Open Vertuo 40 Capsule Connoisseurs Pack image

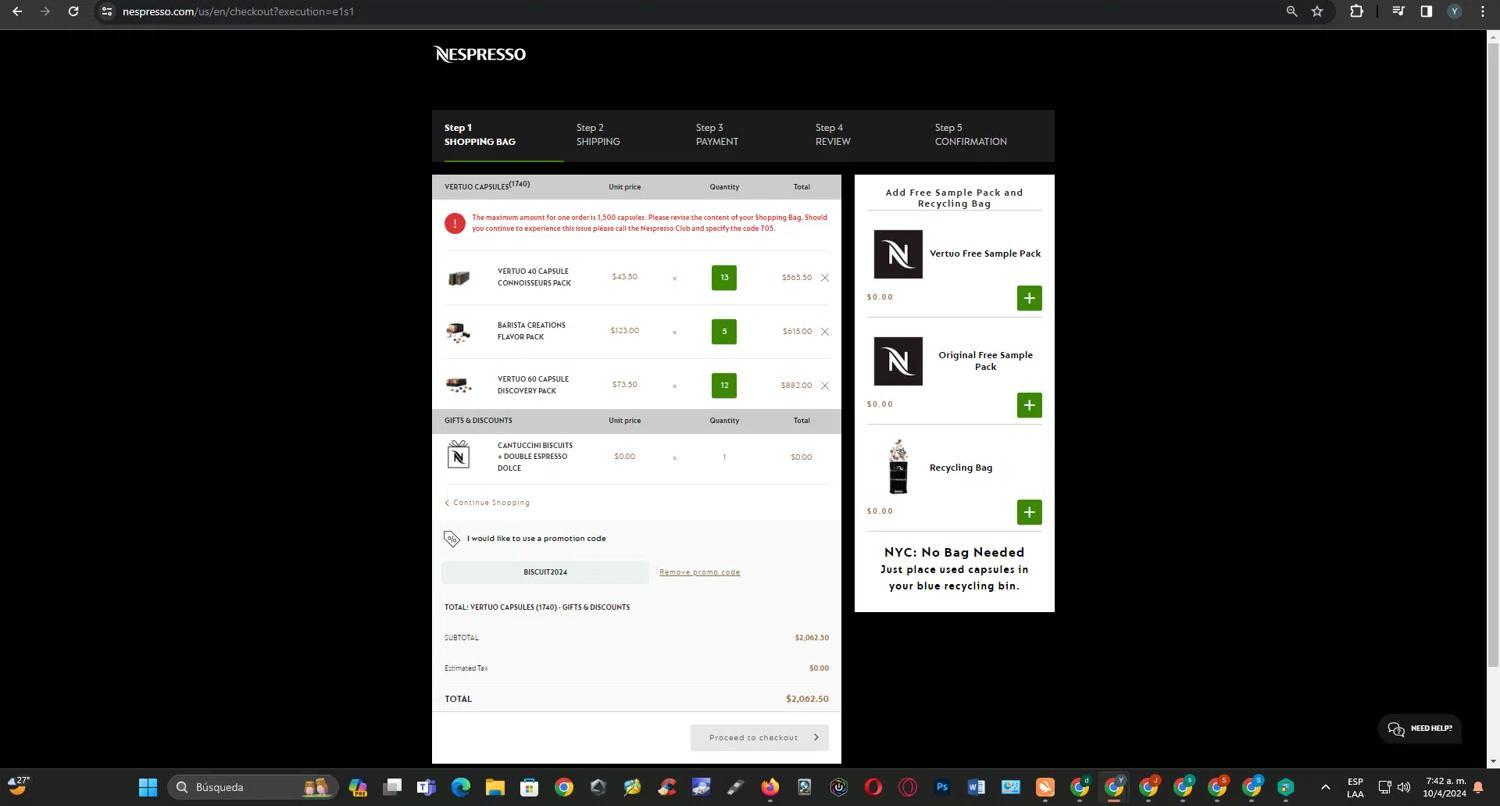pyautogui.click(x=458, y=278)
